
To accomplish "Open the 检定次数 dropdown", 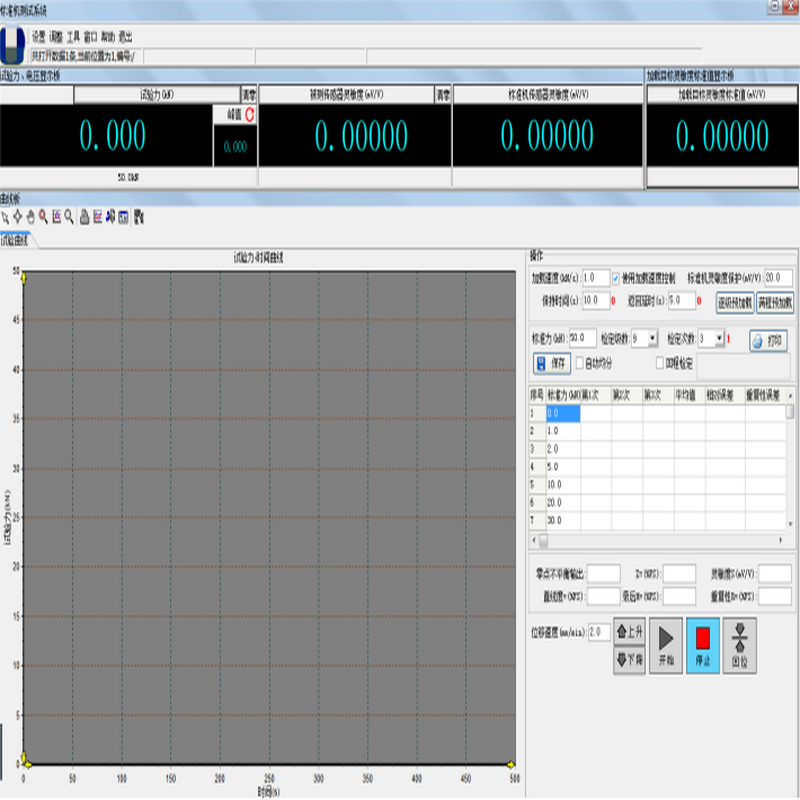I will click(x=718, y=339).
